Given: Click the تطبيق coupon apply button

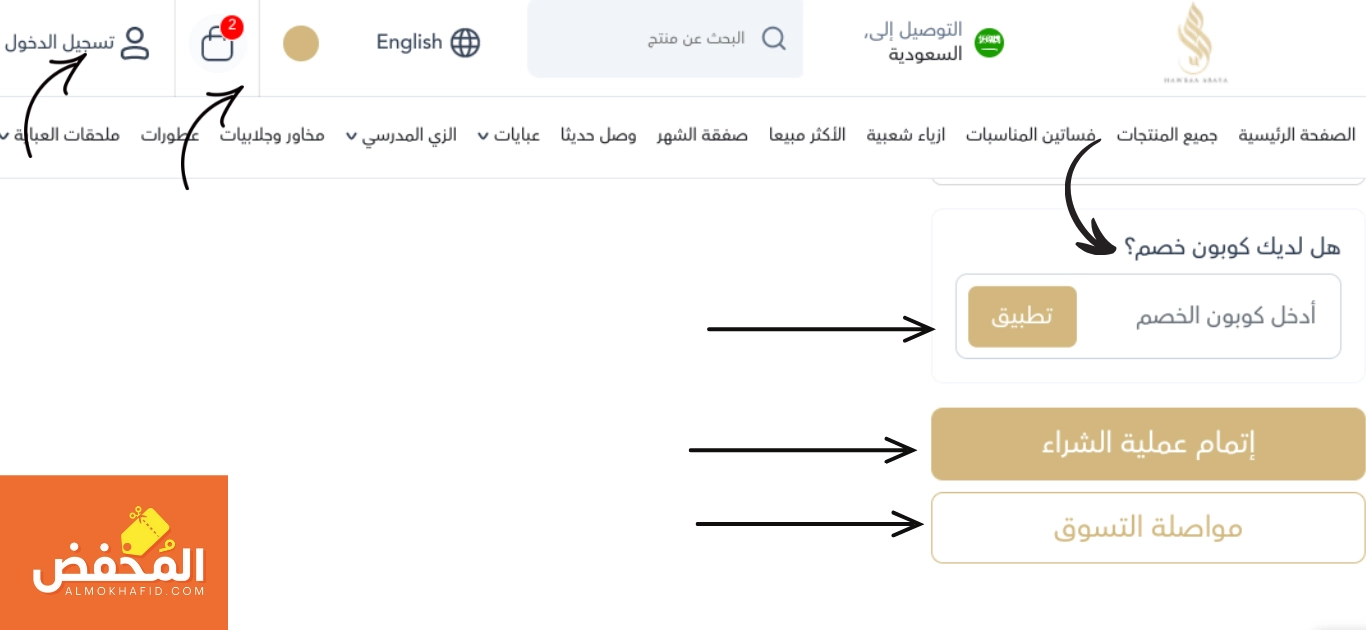Looking at the screenshot, I should 1022,317.
